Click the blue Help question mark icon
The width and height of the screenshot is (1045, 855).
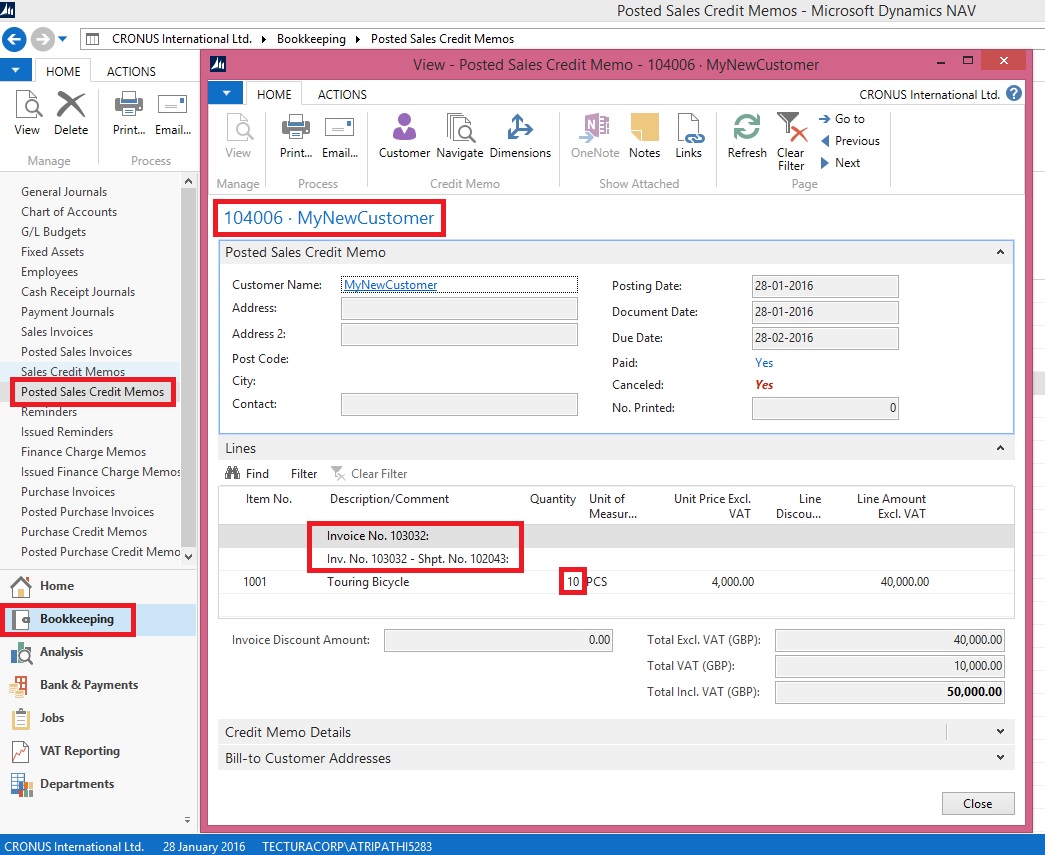1014,94
